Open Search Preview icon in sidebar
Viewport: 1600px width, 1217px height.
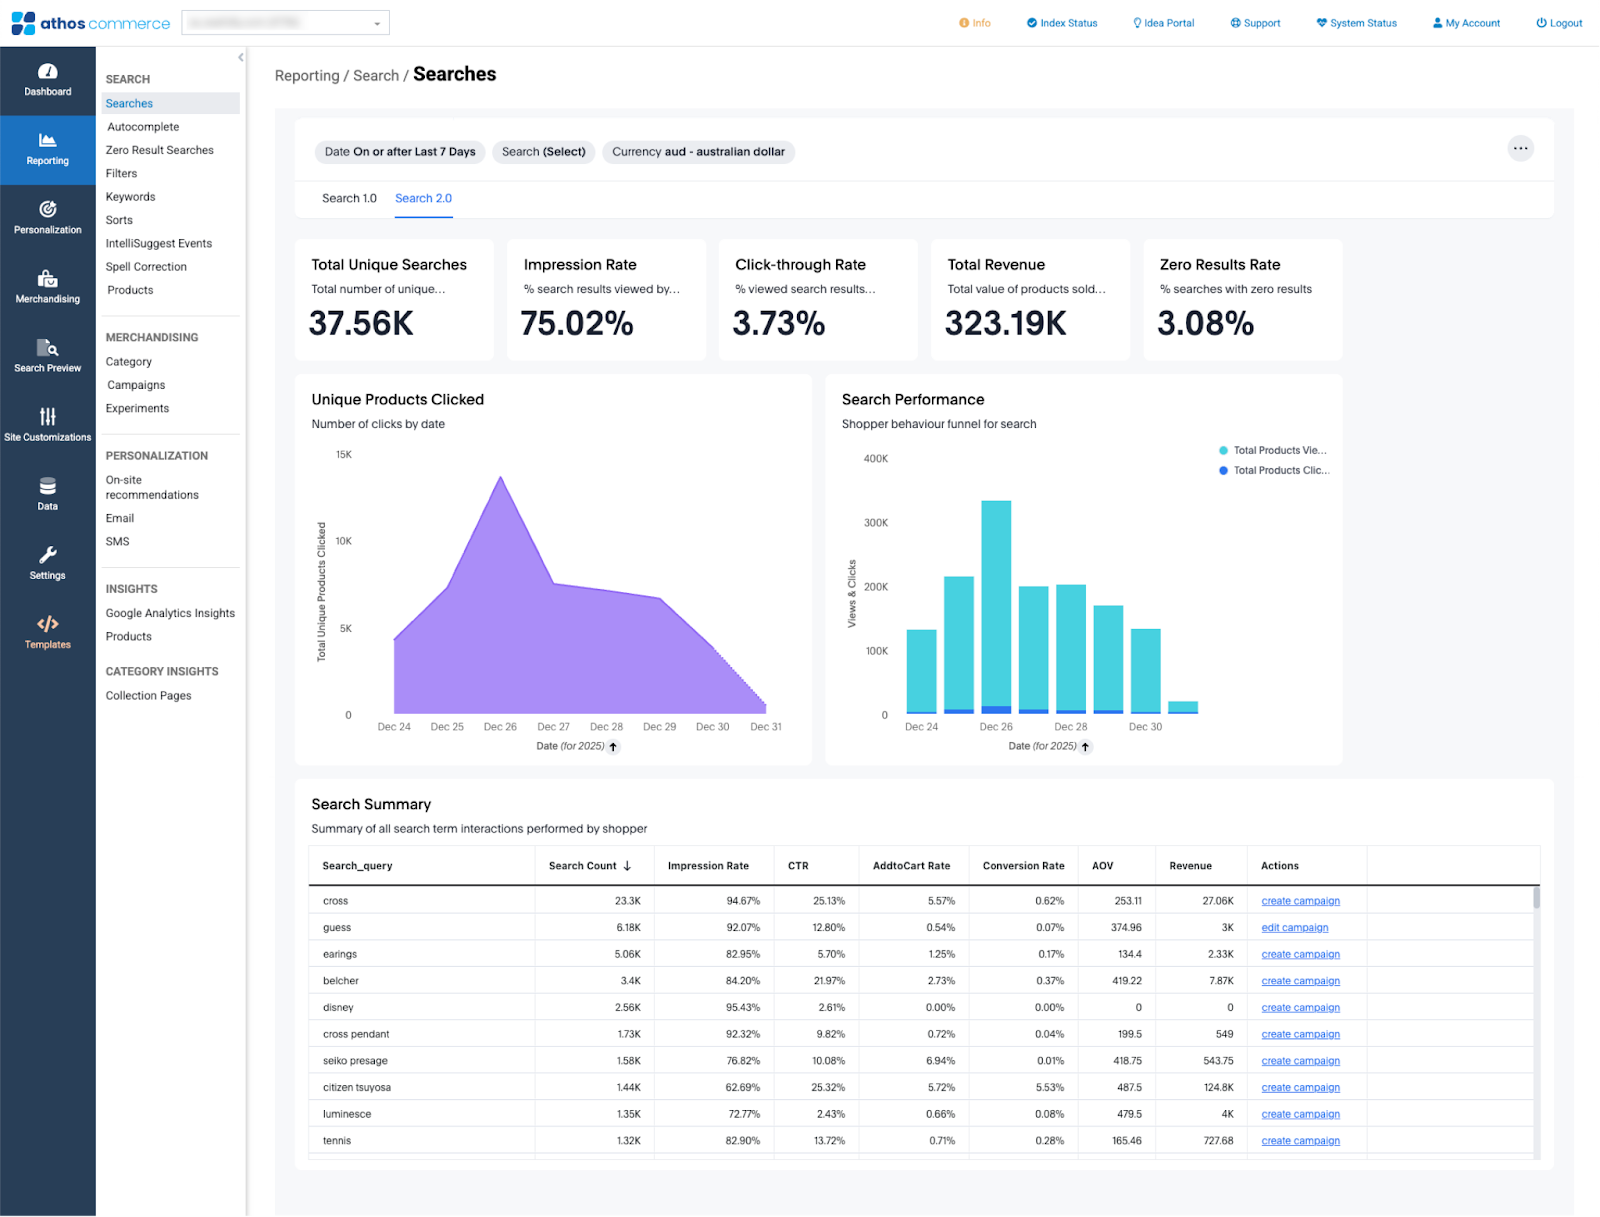pyautogui.click(x=47, y=348)
